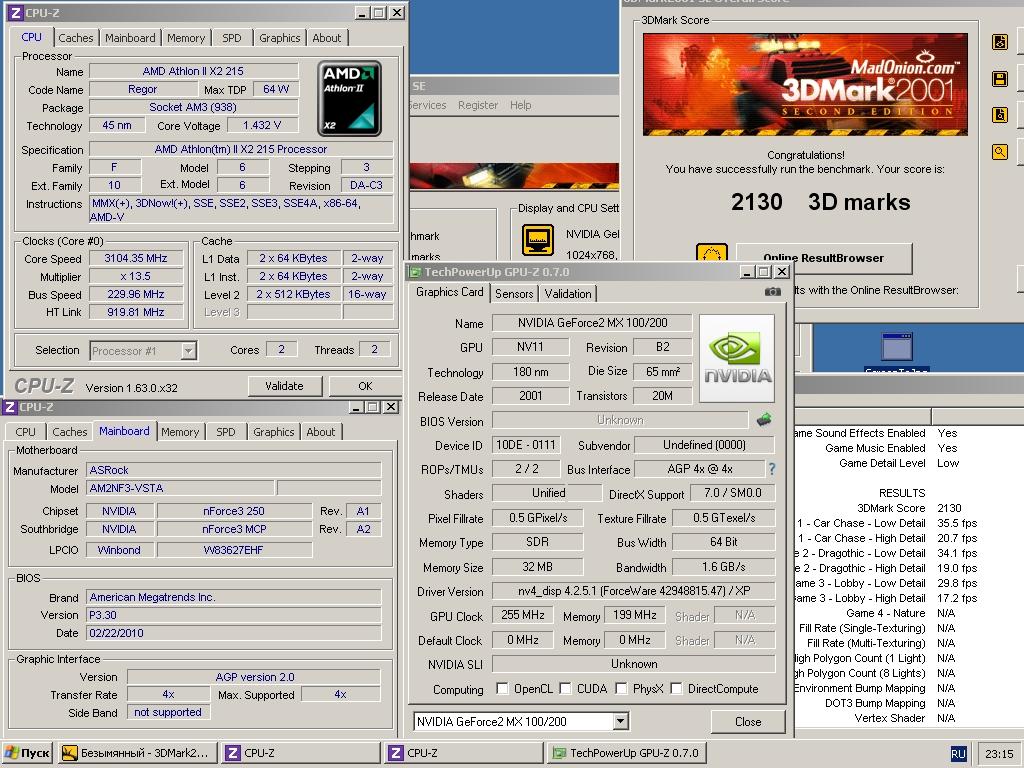The image size is (1024, 768).
Task: Open Caches tab in lower CPU-Z window
Action: 69,432
